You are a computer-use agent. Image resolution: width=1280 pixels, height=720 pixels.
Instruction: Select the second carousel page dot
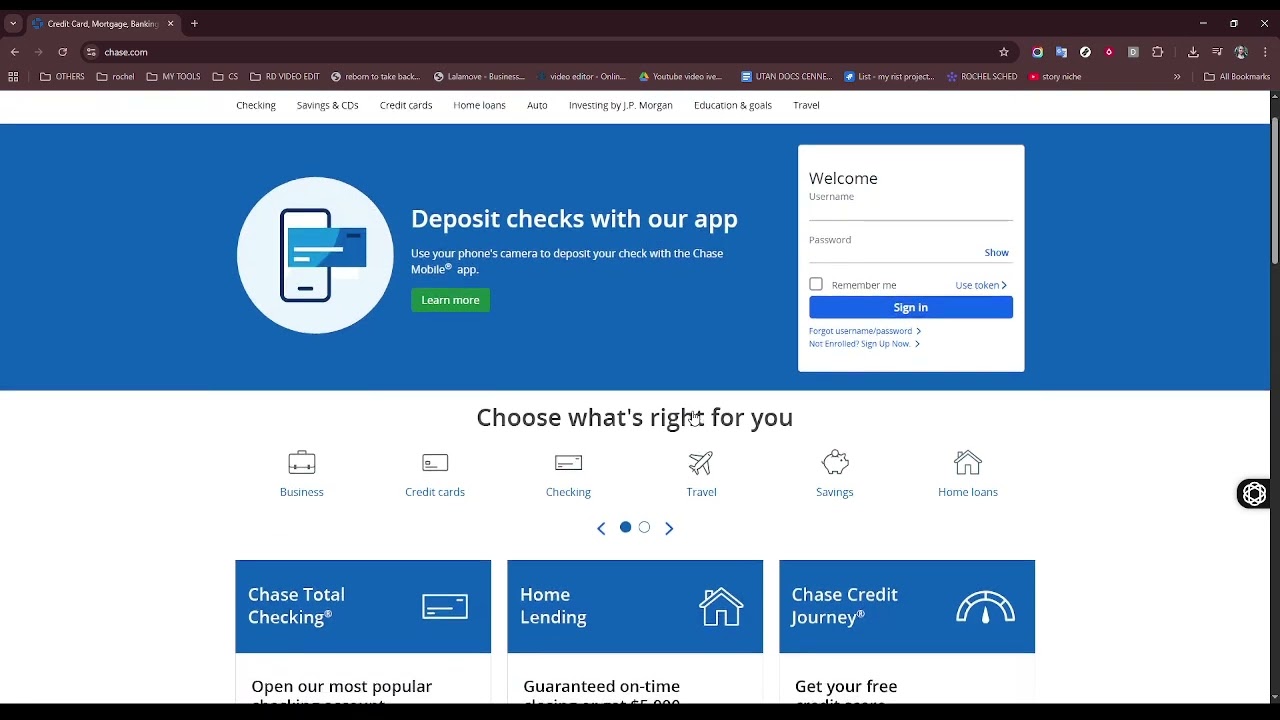click(x=644, y=527)
